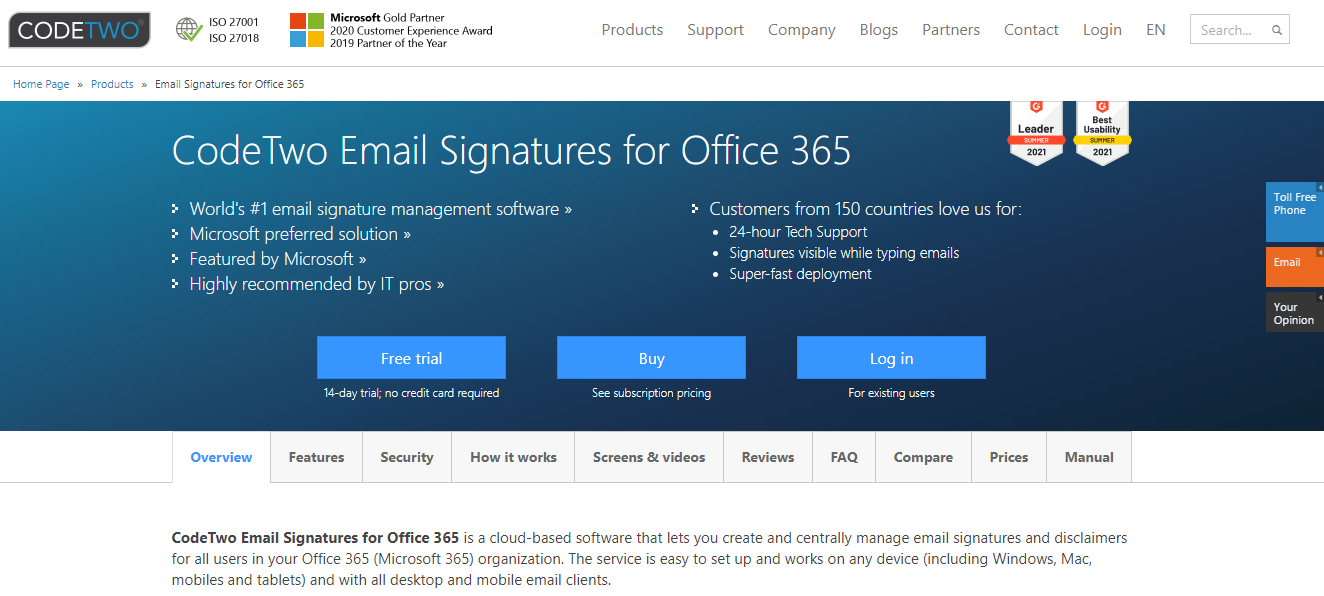This screenshot has width=1324, height=596.
Task: Click the 'See subscription pricing' caption
Action: [x=651, y=393]
